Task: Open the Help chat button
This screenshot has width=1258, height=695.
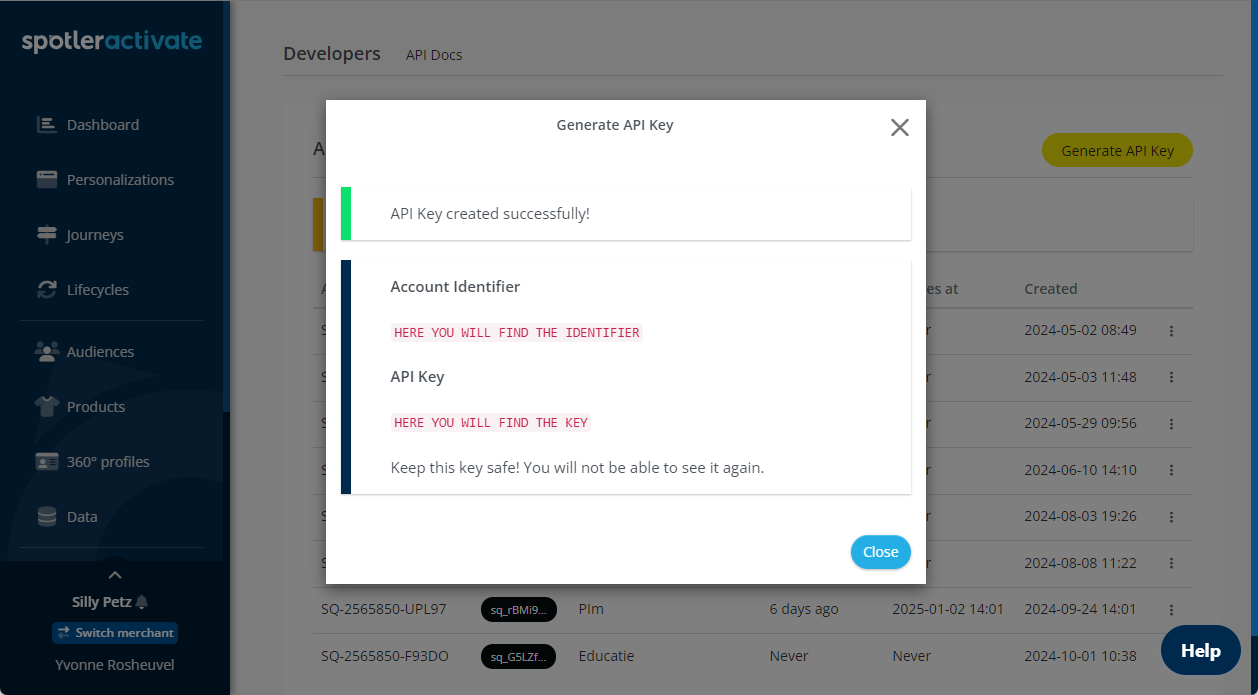Action: [x=1201, y=651]
